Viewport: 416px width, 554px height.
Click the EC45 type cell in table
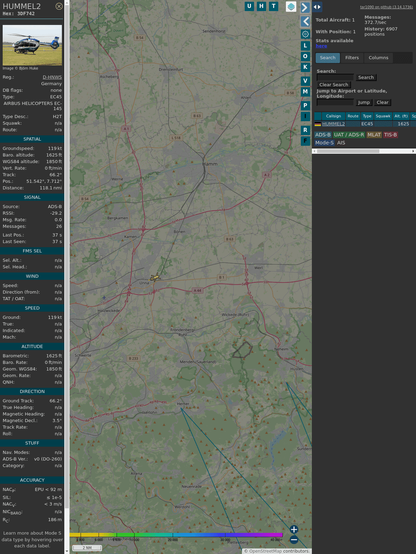pyautogui.click(x=367, y=124)
